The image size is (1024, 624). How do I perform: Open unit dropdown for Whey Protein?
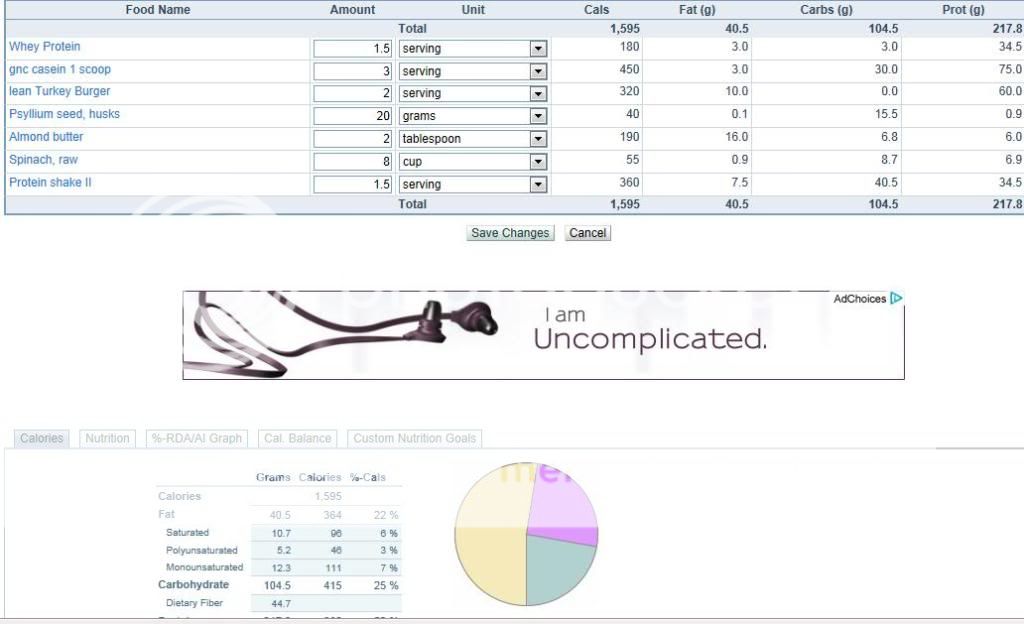point(539,48)
